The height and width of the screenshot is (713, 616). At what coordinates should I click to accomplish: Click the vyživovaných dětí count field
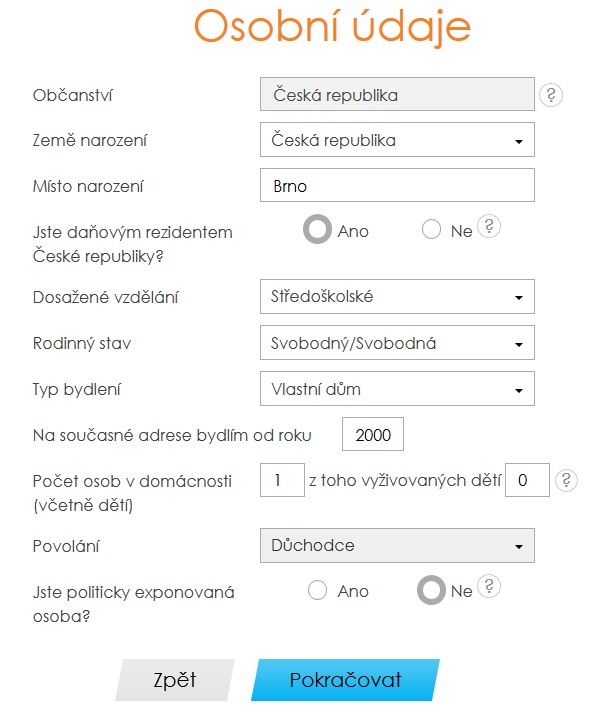coord(527,480)
